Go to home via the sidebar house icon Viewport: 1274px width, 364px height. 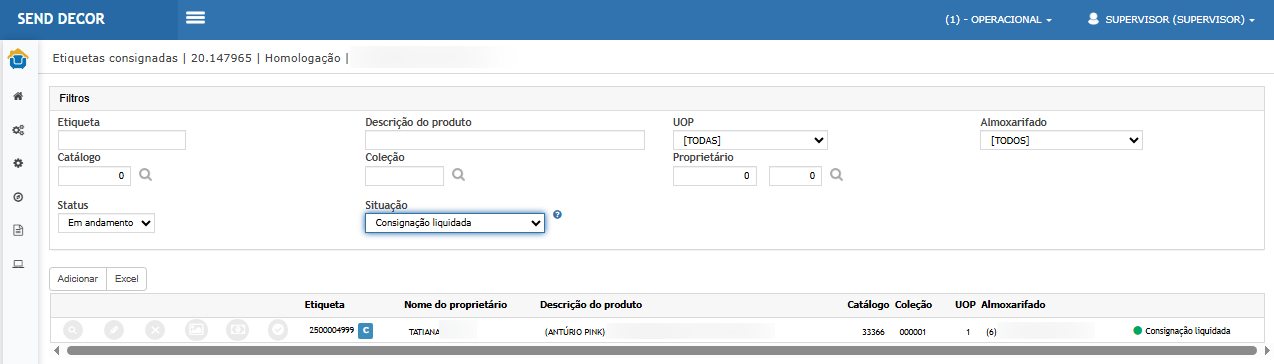(x=18, y=97)
